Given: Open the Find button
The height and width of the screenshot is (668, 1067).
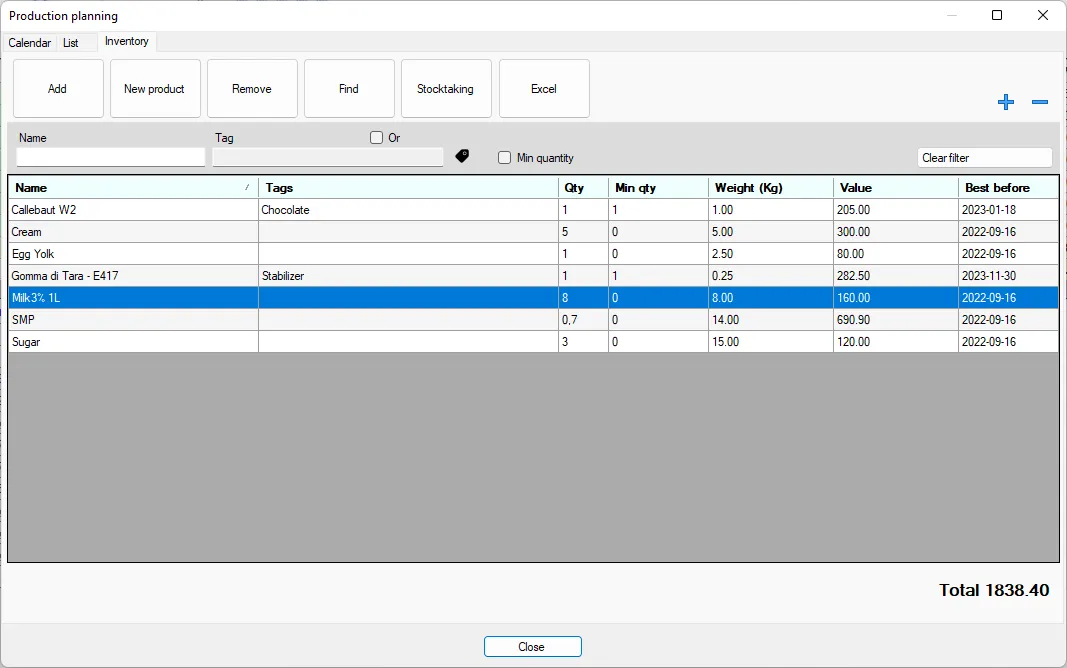Looking at the screenshot, I should [x=349, y=88].
